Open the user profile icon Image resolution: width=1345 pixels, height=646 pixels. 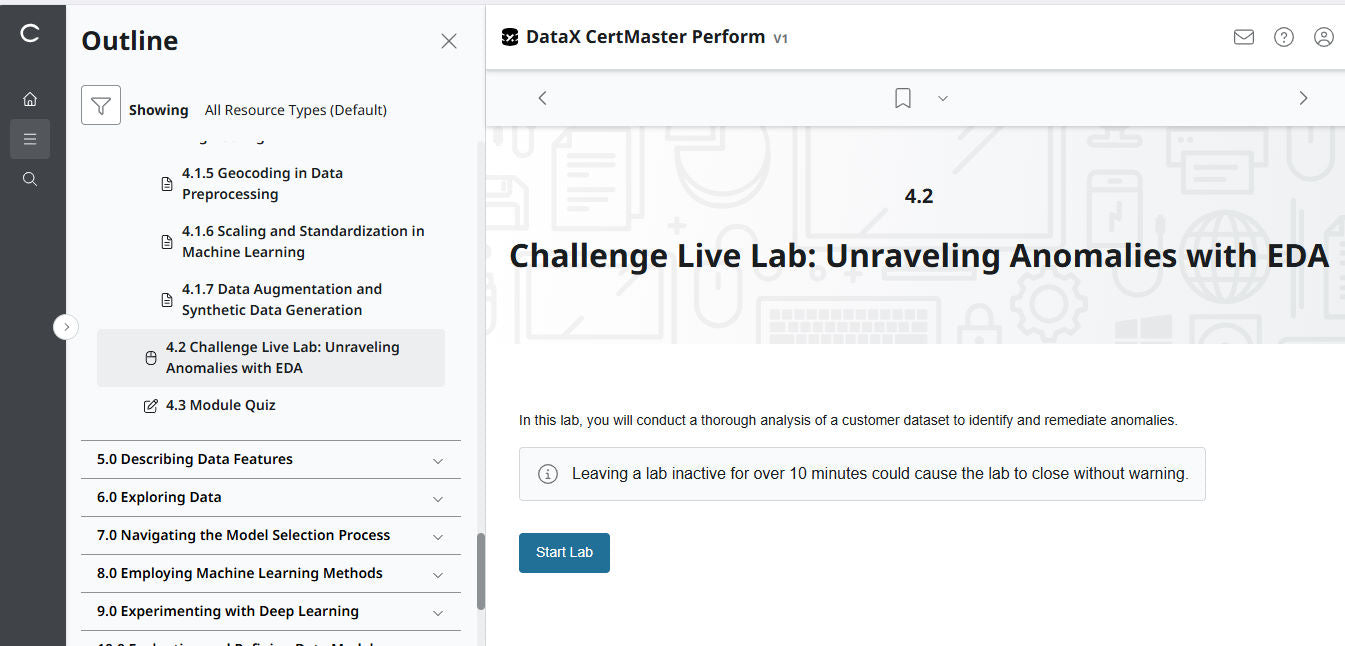[x=1323, y=37]
